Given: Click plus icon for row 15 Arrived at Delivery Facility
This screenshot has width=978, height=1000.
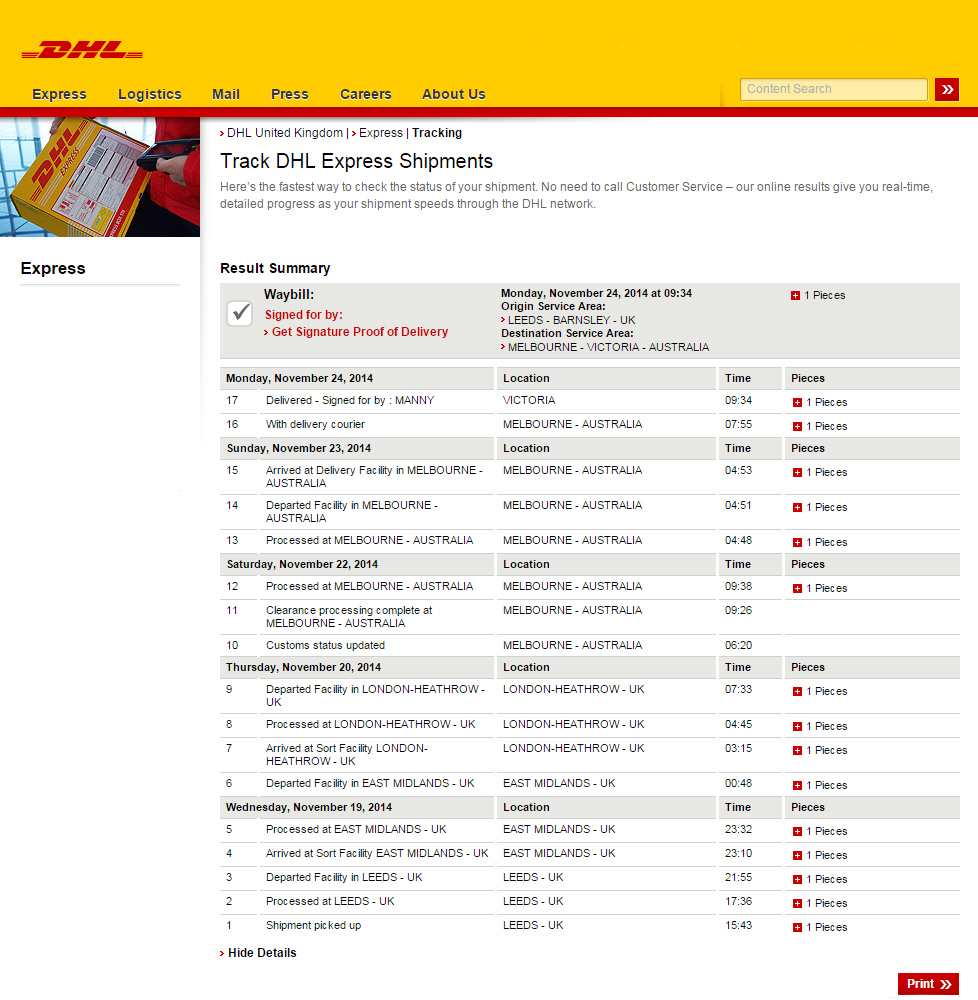Looking at the screenshot, I should 797,473.
